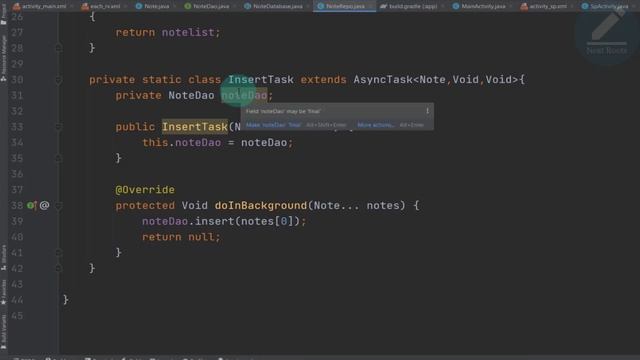Collapse the constructor fold marker on line 33
This screenshot has height=360, width=640.
coord(58,127)
